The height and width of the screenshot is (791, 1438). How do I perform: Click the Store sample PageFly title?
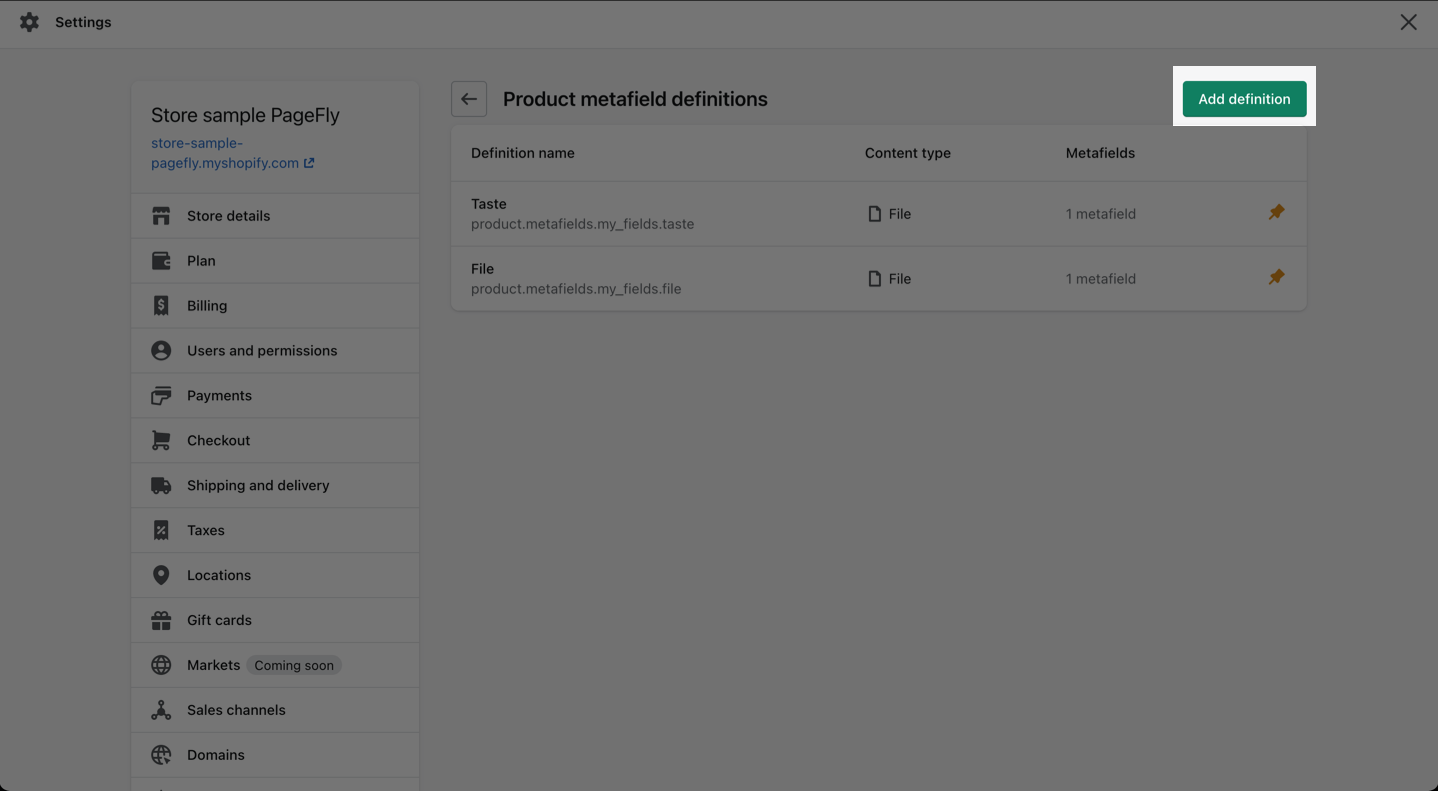[x=245, y=115]
